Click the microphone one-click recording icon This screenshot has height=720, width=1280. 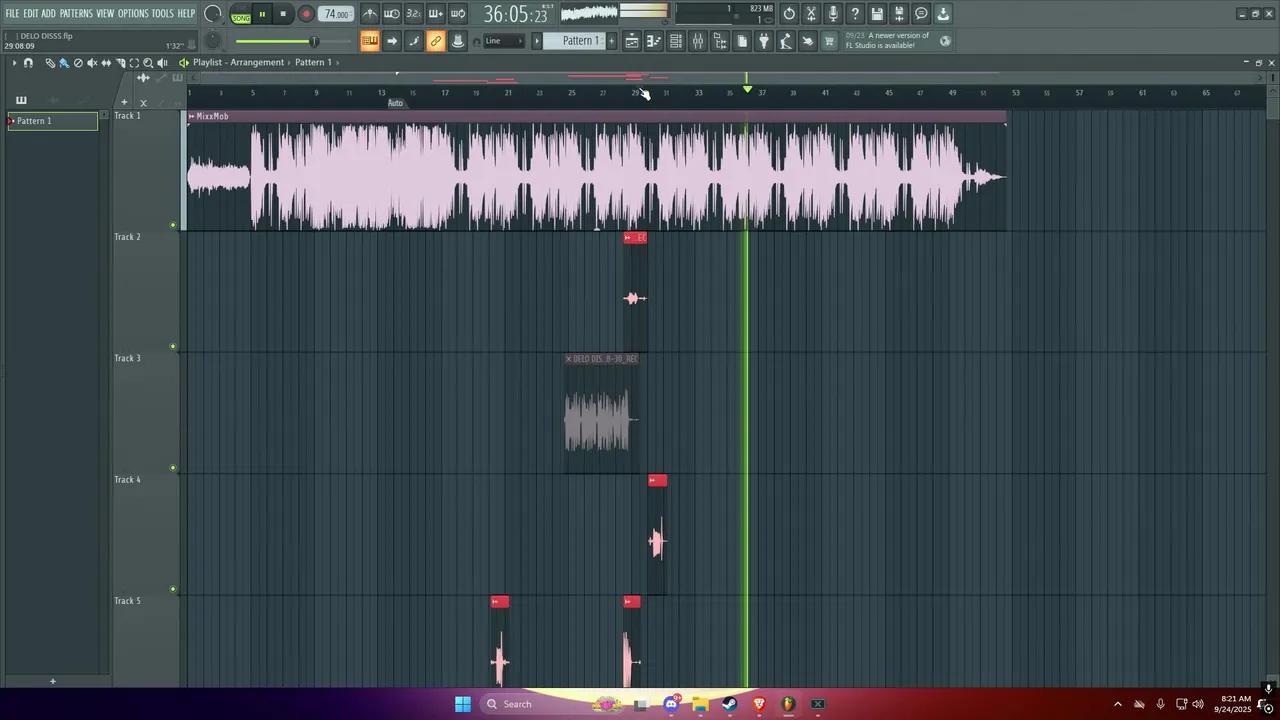pos(833,14)
